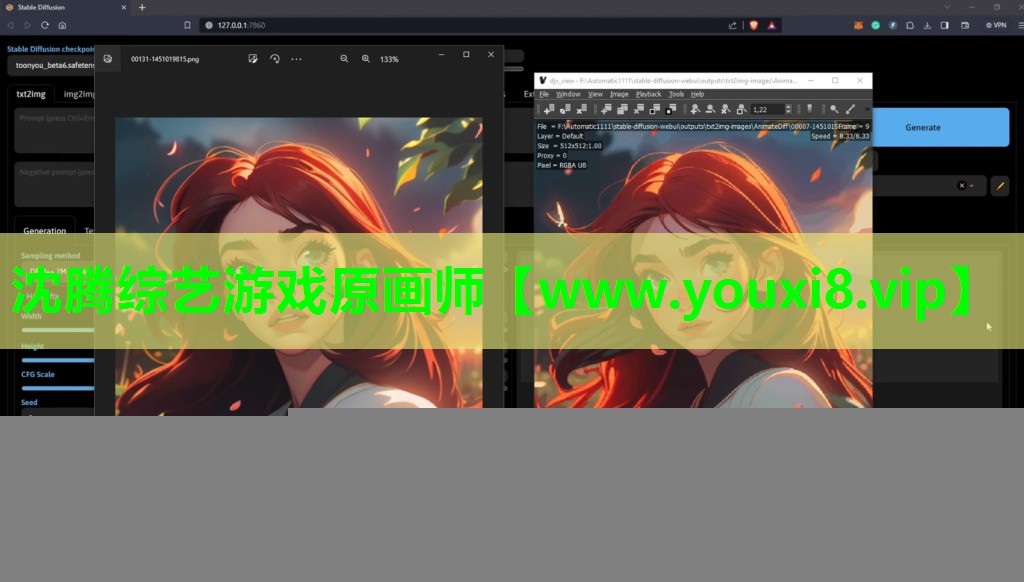The image size is (1024, 582).
Task: Zoom out in the Photos viewer
Action: point(344,59)
